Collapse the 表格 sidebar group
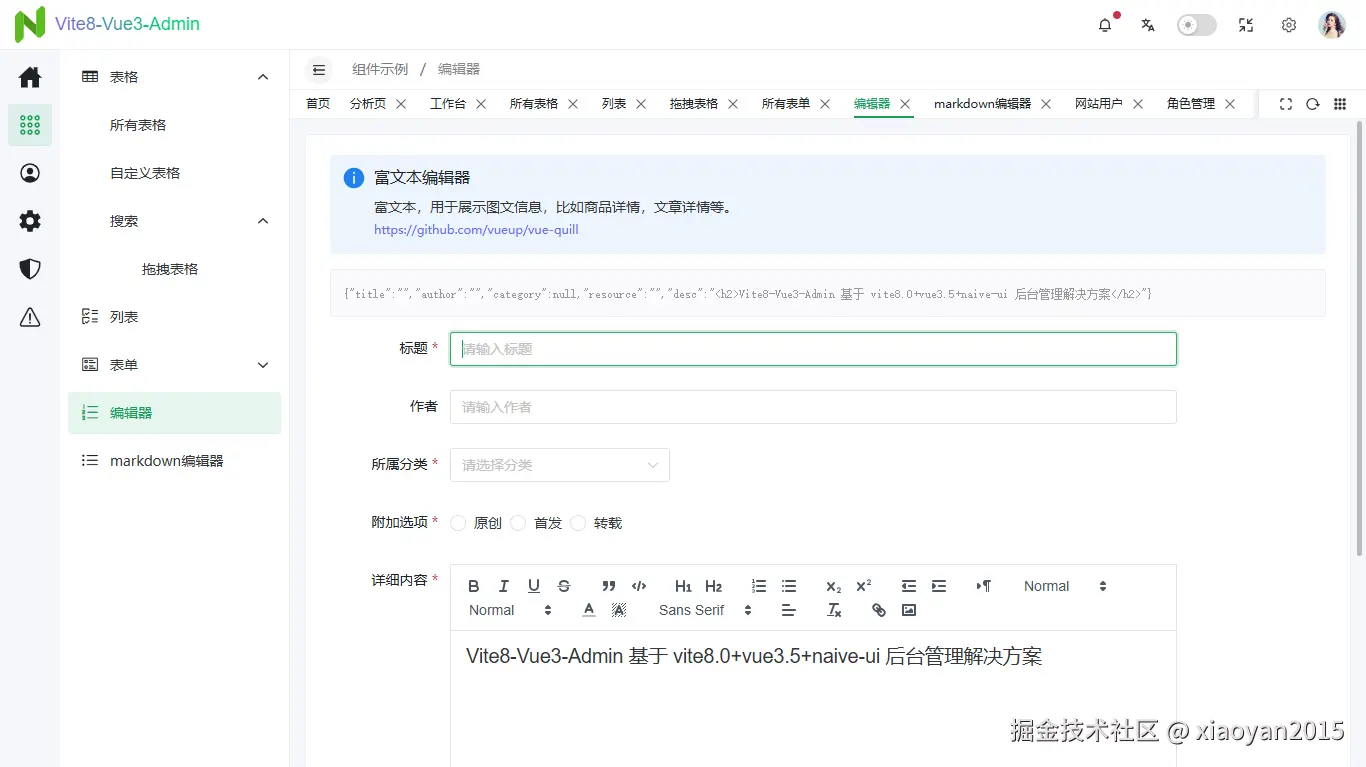 pyautogui.click(x=175, y=77)
